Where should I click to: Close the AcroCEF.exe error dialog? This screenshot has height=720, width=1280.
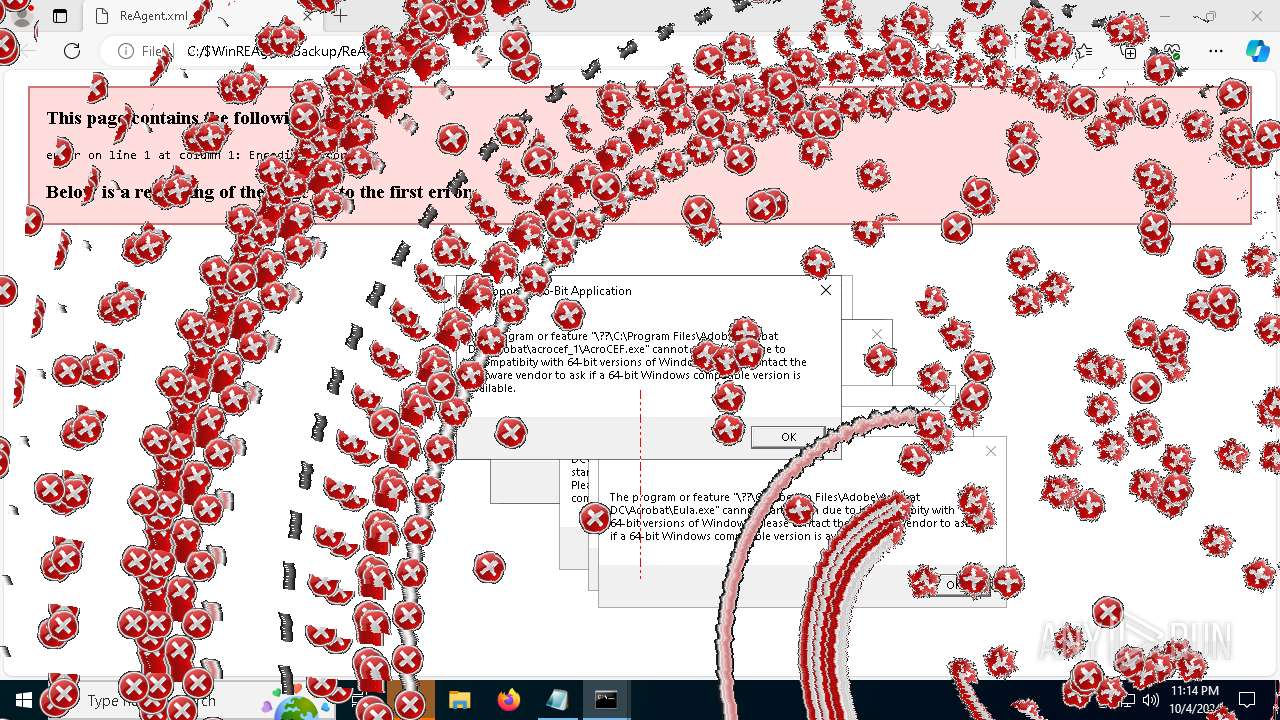click(x=825, y=290)
